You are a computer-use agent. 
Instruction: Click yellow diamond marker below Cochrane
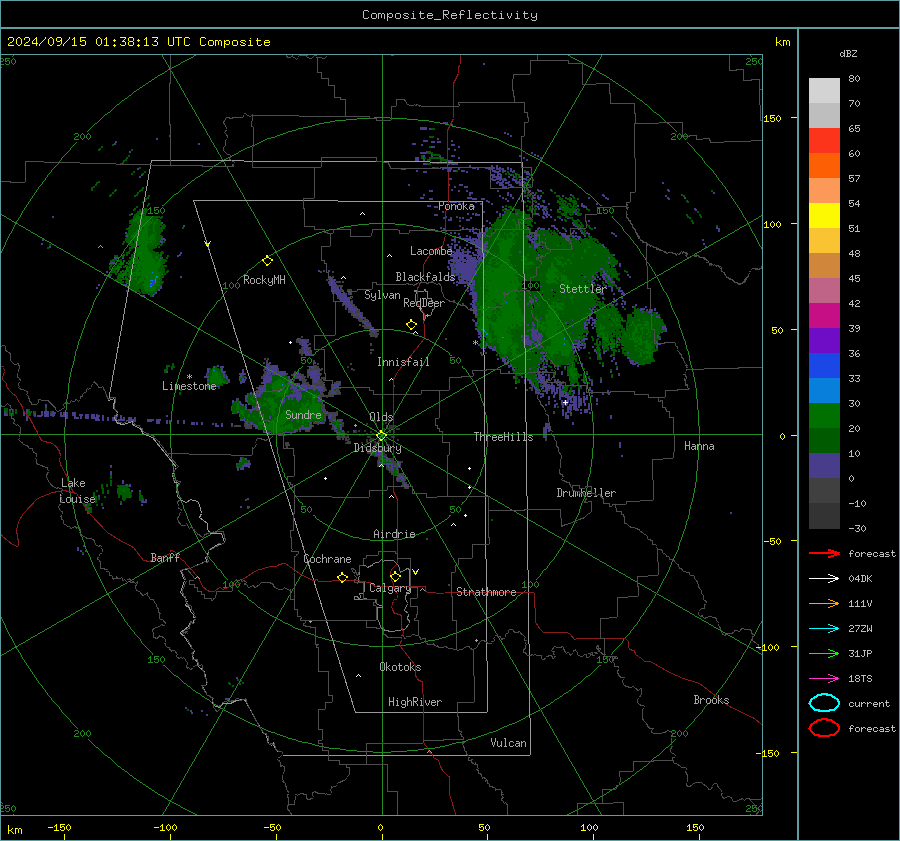click(342, 578)
